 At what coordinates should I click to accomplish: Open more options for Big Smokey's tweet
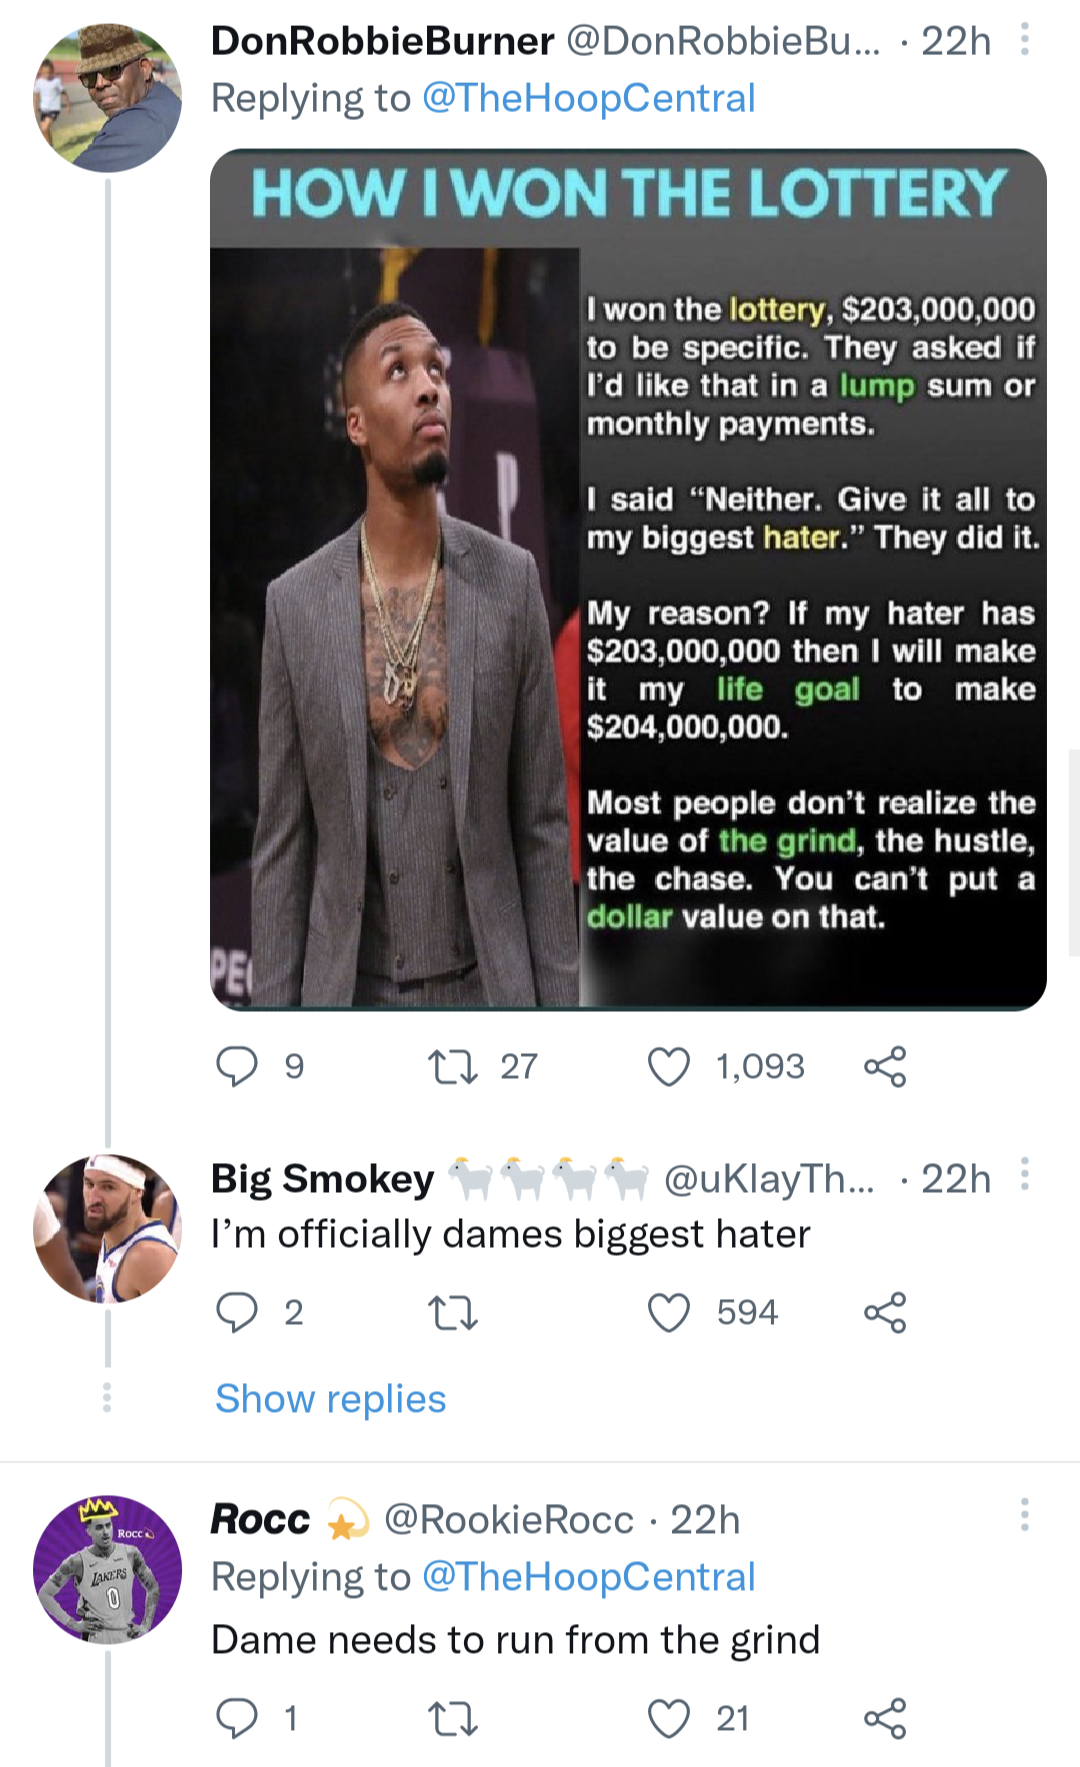(x=1024, y=1175)
